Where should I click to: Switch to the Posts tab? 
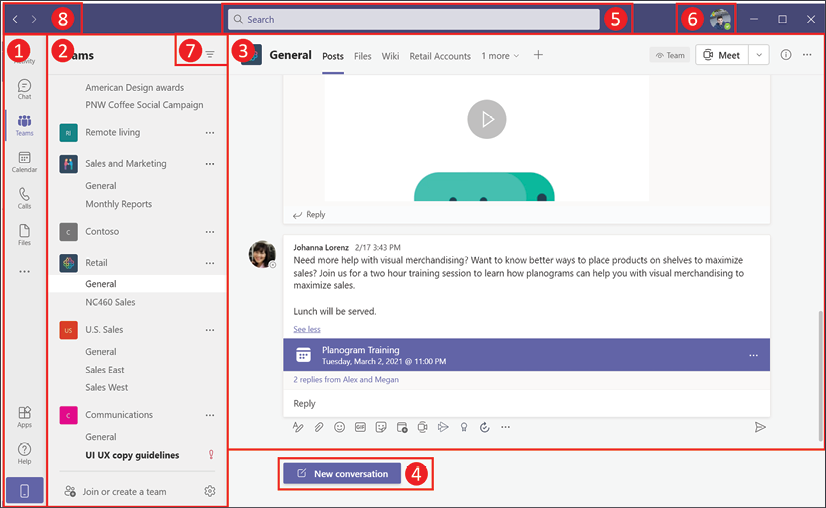tap(333, 56)
